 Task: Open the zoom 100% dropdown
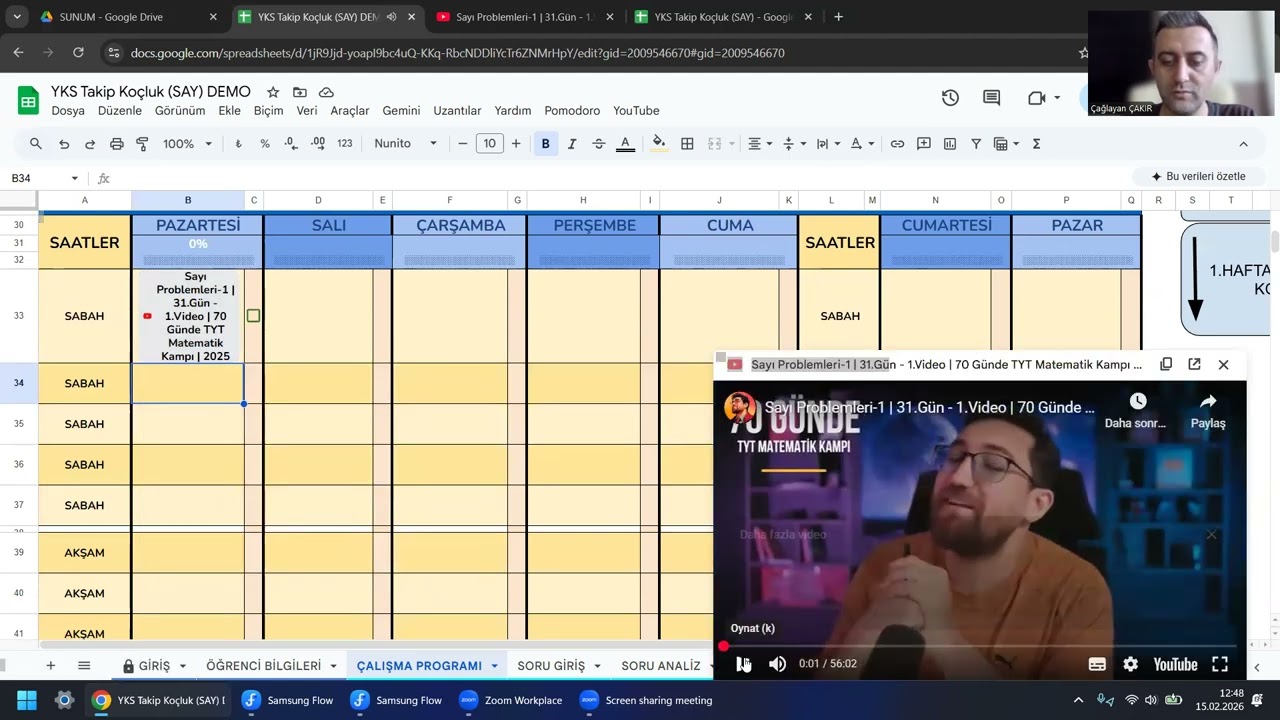click(188, 144)
